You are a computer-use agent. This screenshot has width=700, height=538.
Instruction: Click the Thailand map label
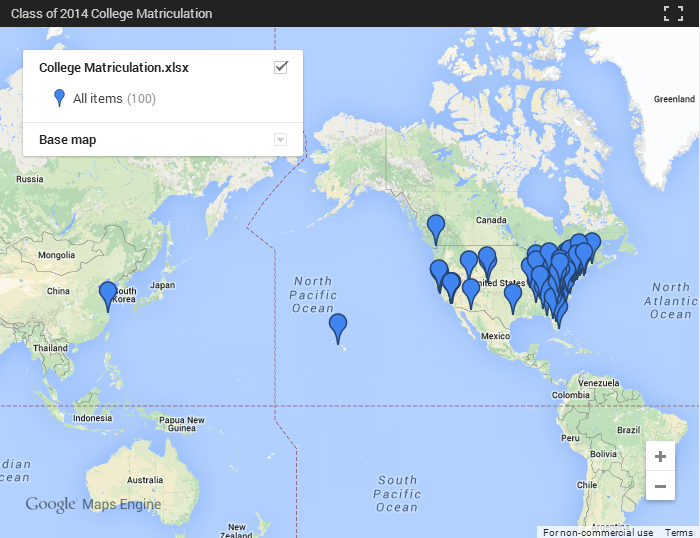click(50, 348)
